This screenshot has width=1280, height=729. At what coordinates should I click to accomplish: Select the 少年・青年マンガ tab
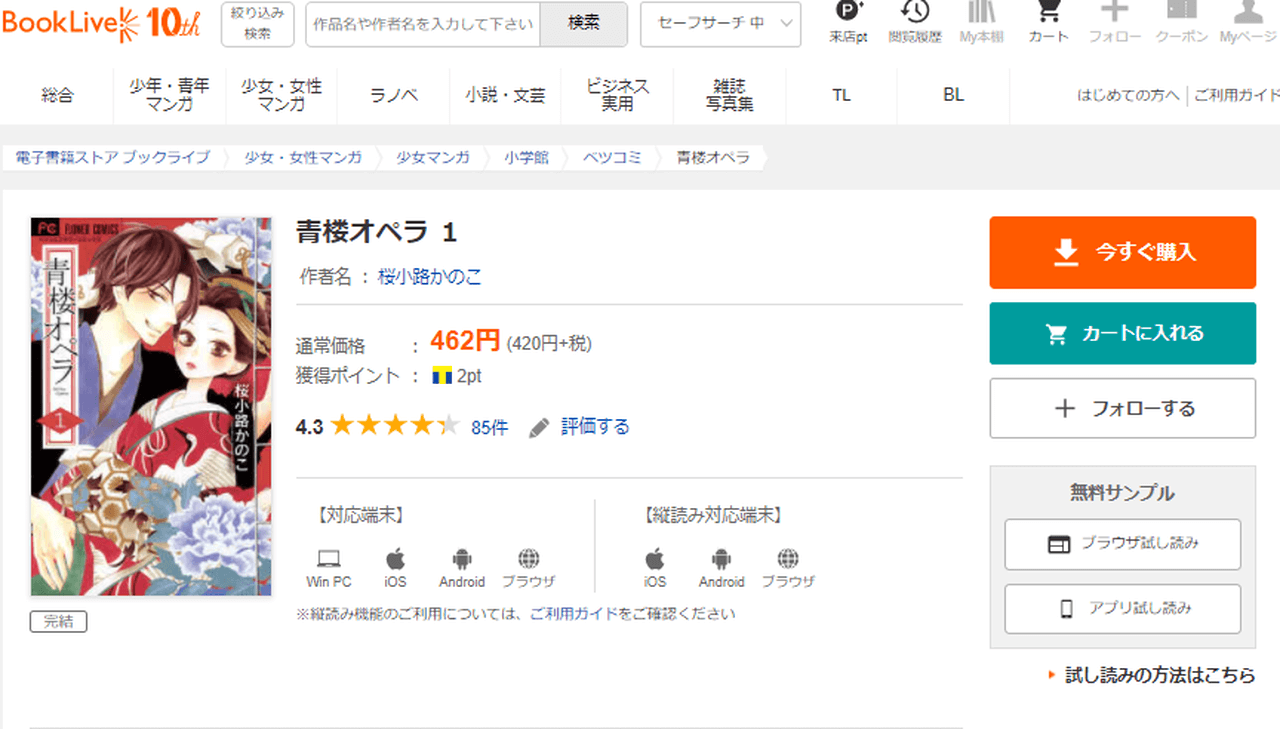tap(169, 95)
